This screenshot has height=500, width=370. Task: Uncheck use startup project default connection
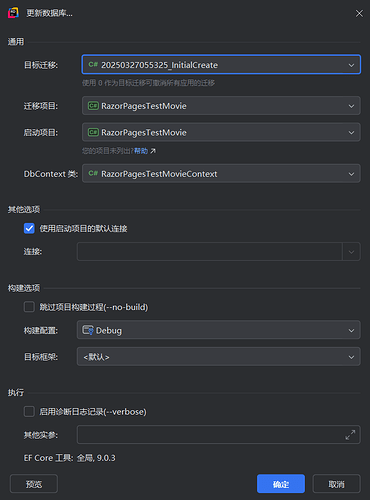point(29,228)
